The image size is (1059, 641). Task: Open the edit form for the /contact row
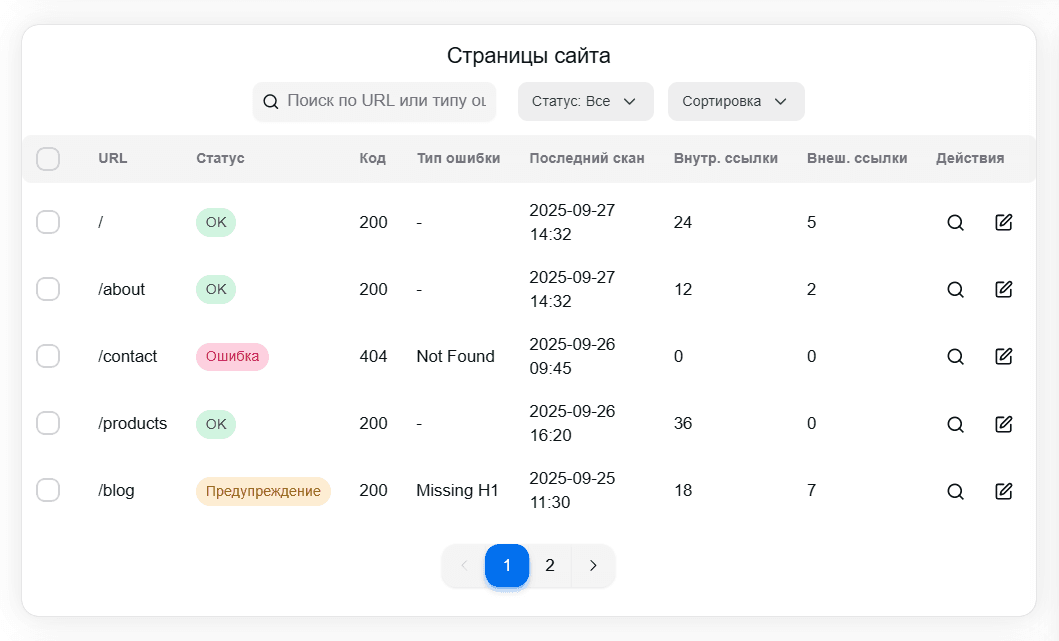1003,356
